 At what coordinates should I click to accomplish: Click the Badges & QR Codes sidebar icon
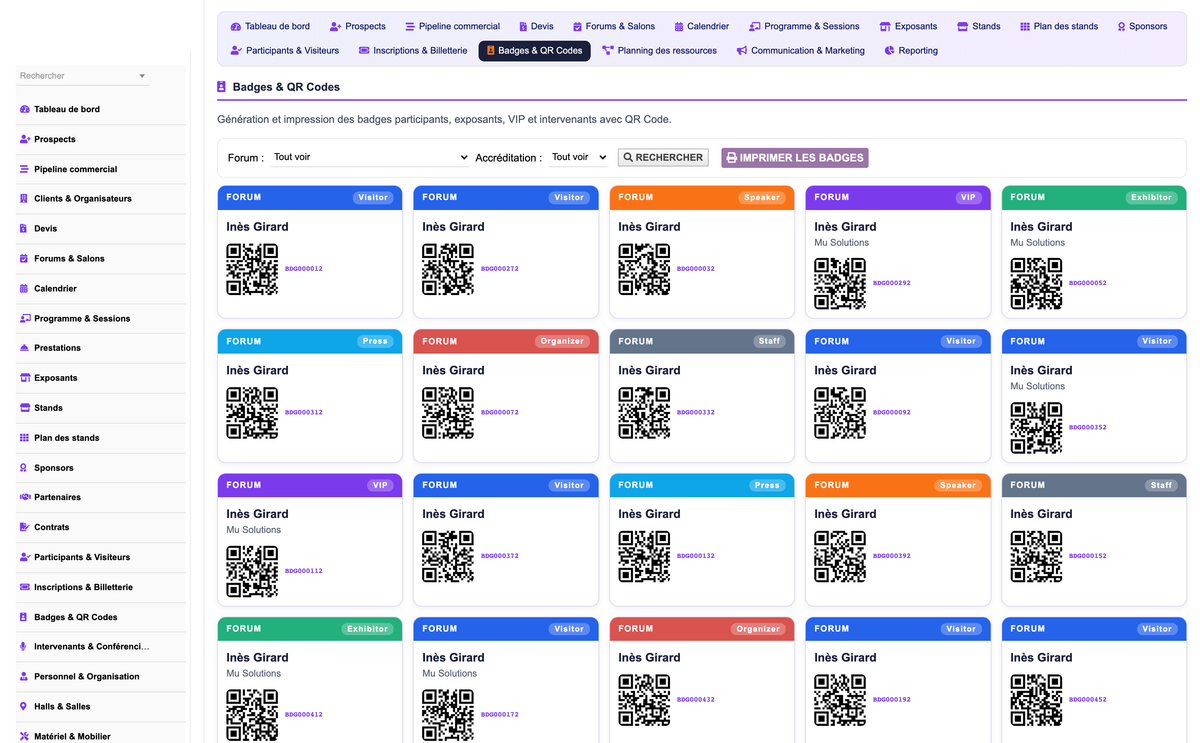tap(25, 617)
